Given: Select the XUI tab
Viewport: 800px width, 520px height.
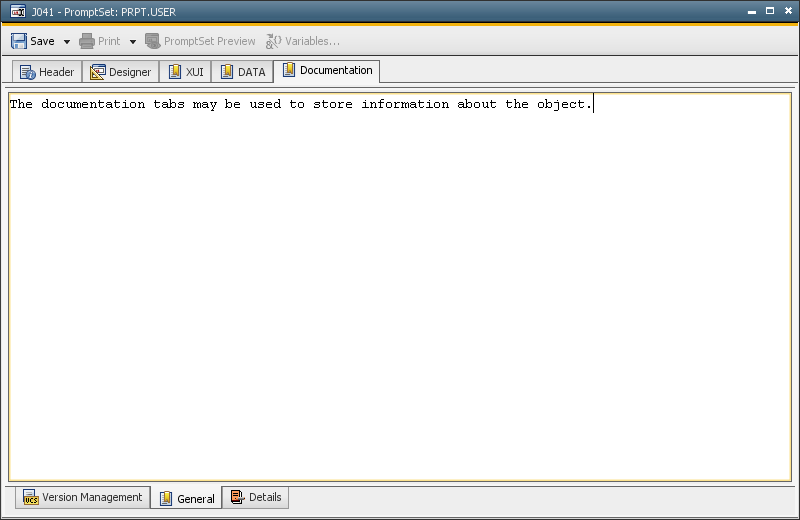Looking at the screenshot, I should coord(185,72).
